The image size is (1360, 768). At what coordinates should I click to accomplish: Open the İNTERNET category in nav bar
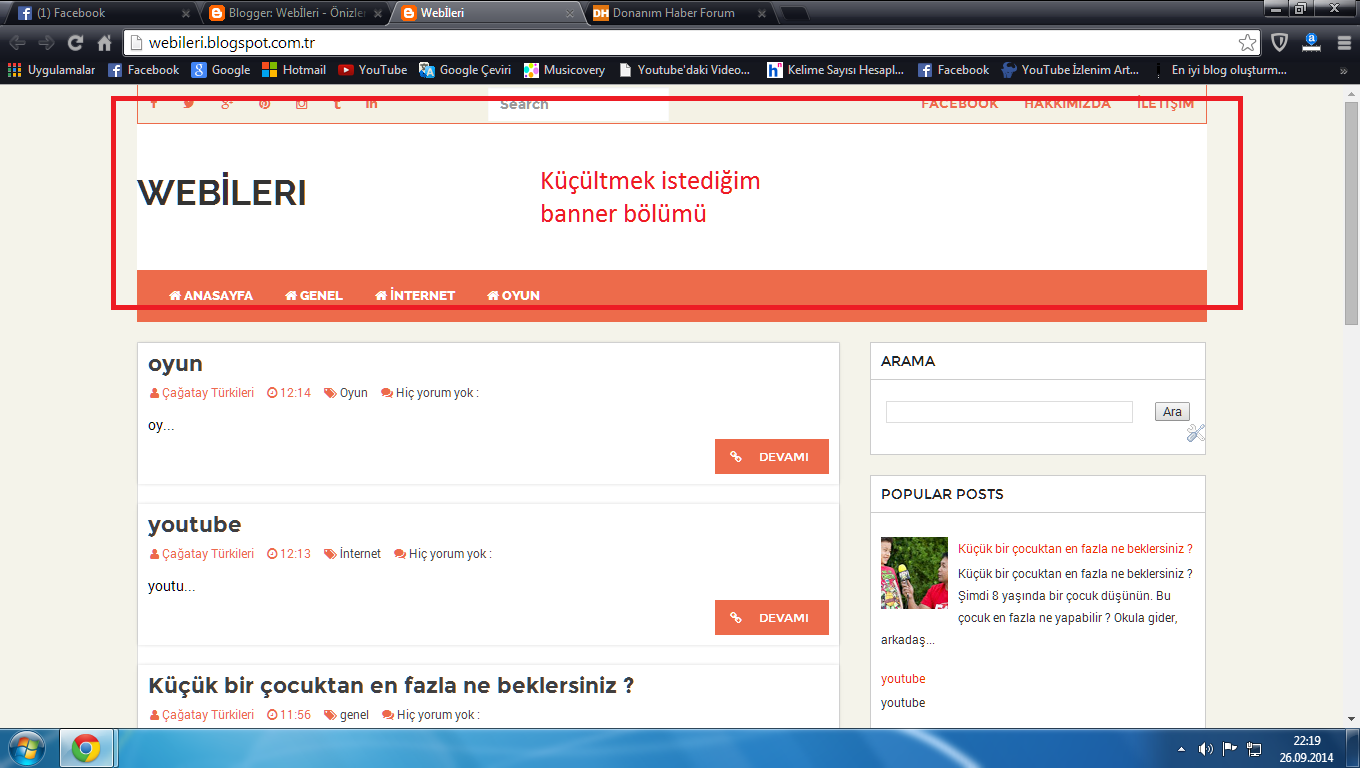point(415,295)
